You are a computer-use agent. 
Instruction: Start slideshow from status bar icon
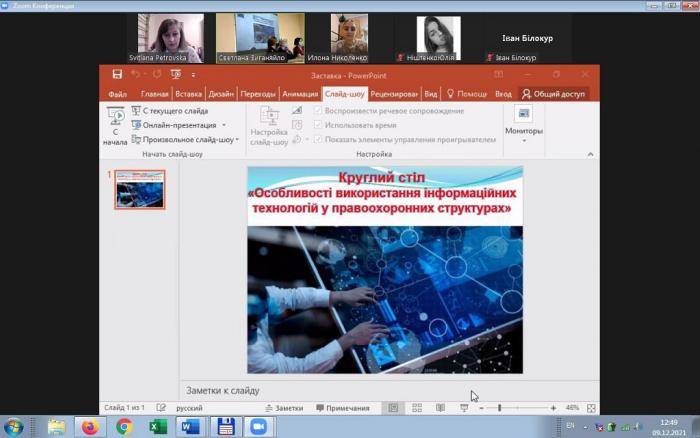(x=463, y=408)
